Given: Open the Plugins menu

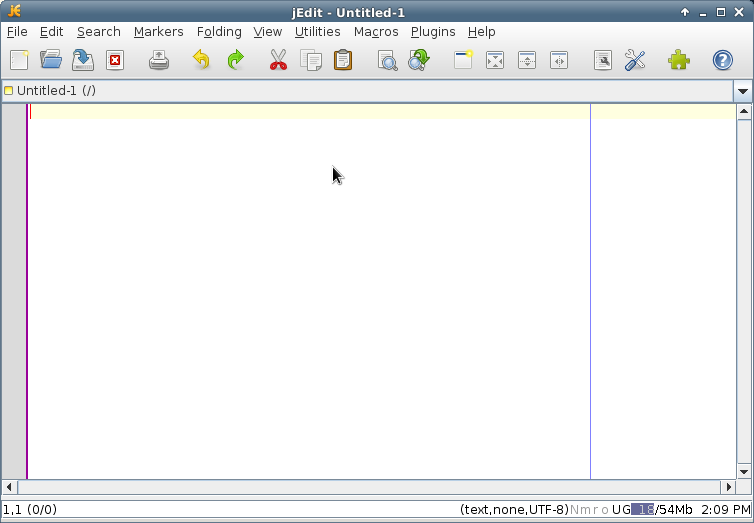Looking at the screenshot, I should click(x=433, y=32).
